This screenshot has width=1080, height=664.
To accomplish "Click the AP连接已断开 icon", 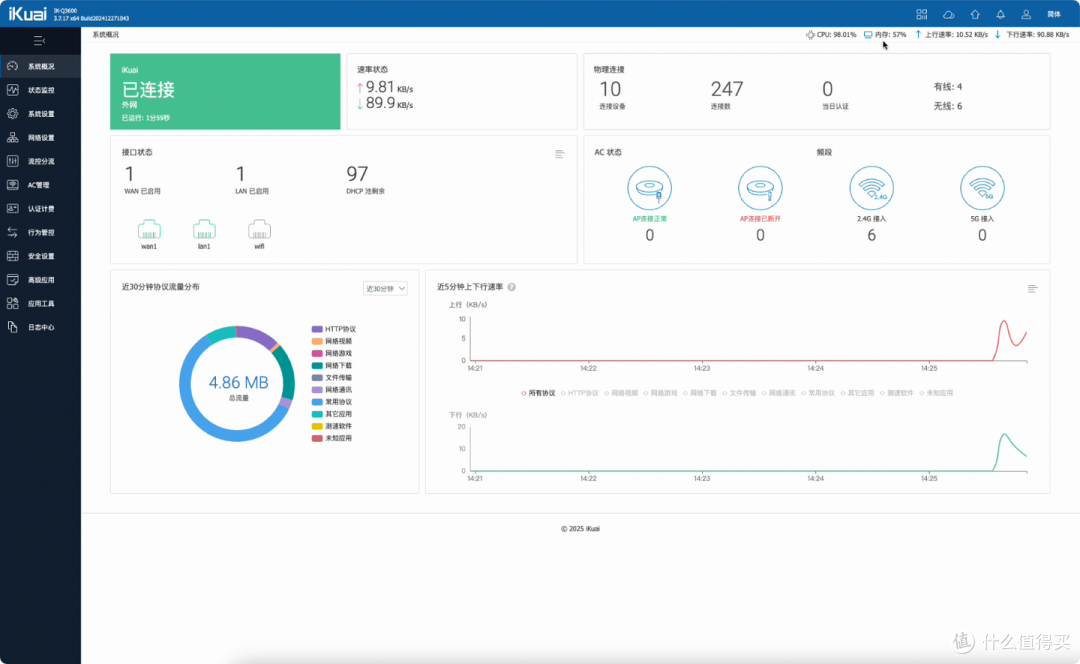I will (x=760, y=188).
